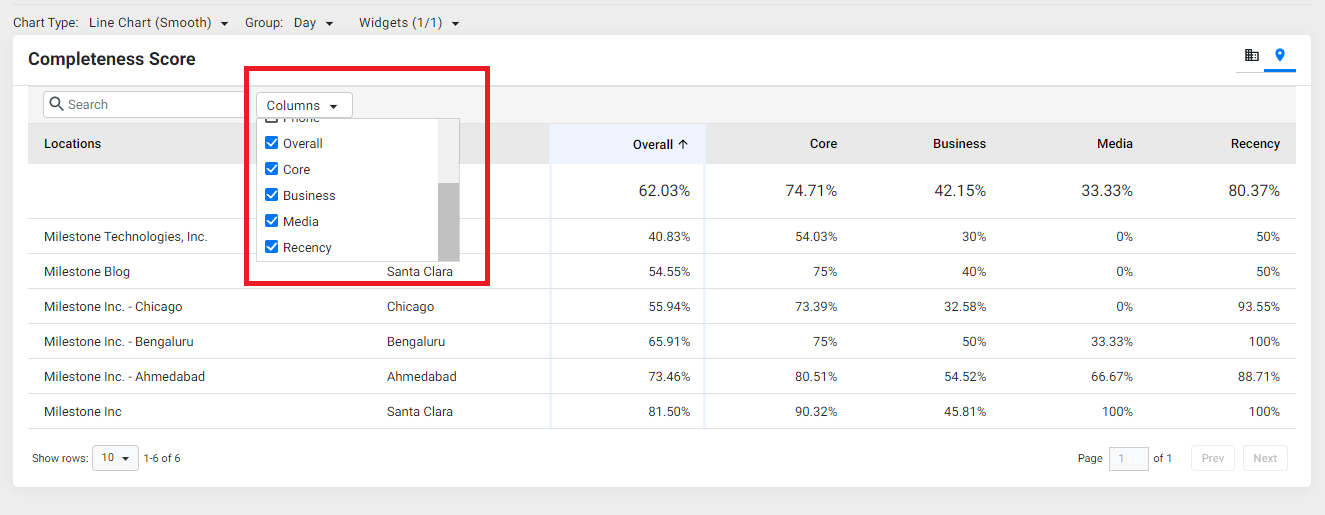The width and height of the screenshot is (1325, 515).
Task: Click the 66.67% media cell
Action: [1112, 377]
